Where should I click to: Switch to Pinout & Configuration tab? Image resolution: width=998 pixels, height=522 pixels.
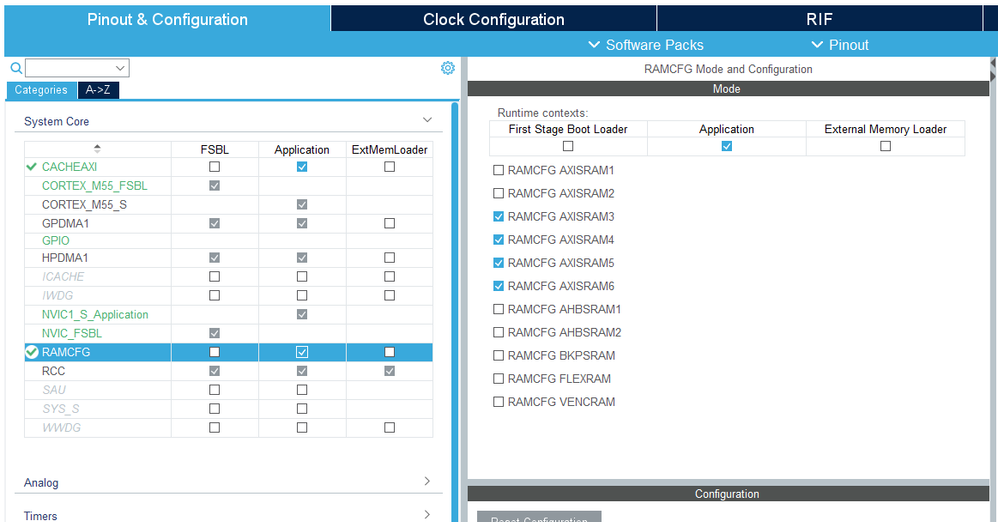pos(167,19)
